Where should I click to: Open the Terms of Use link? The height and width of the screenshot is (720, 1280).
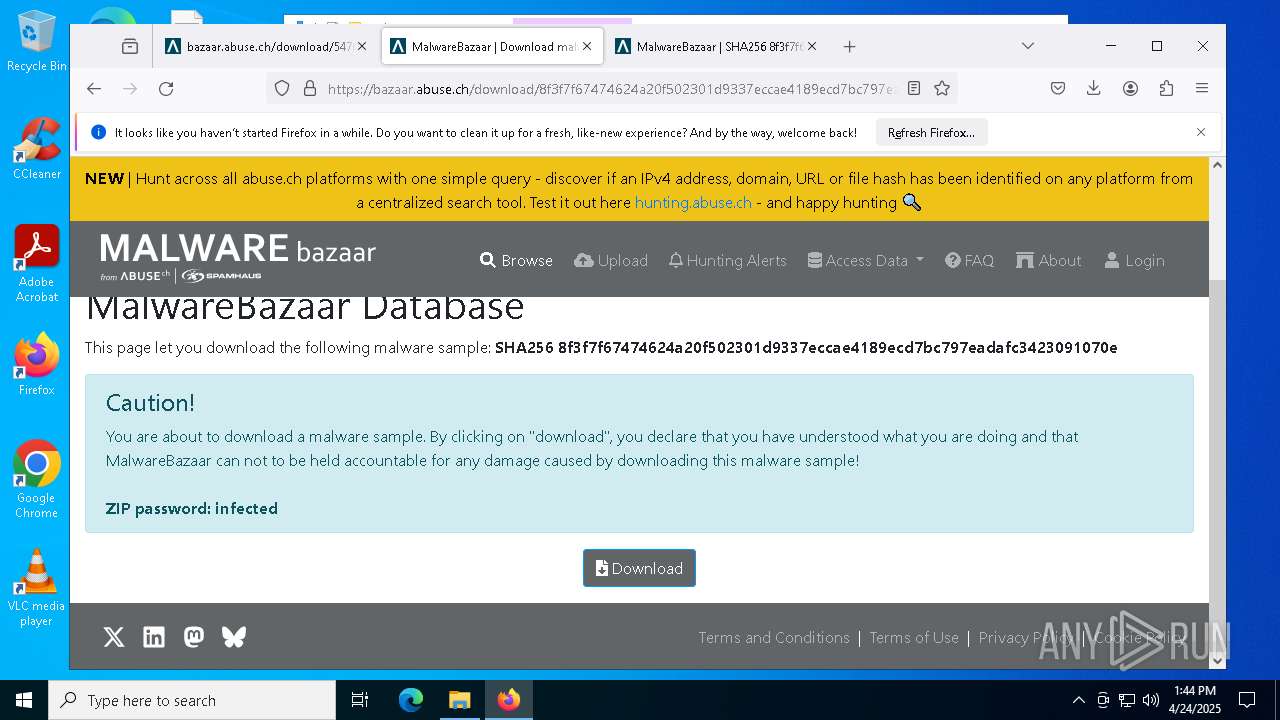coord(914,637)
